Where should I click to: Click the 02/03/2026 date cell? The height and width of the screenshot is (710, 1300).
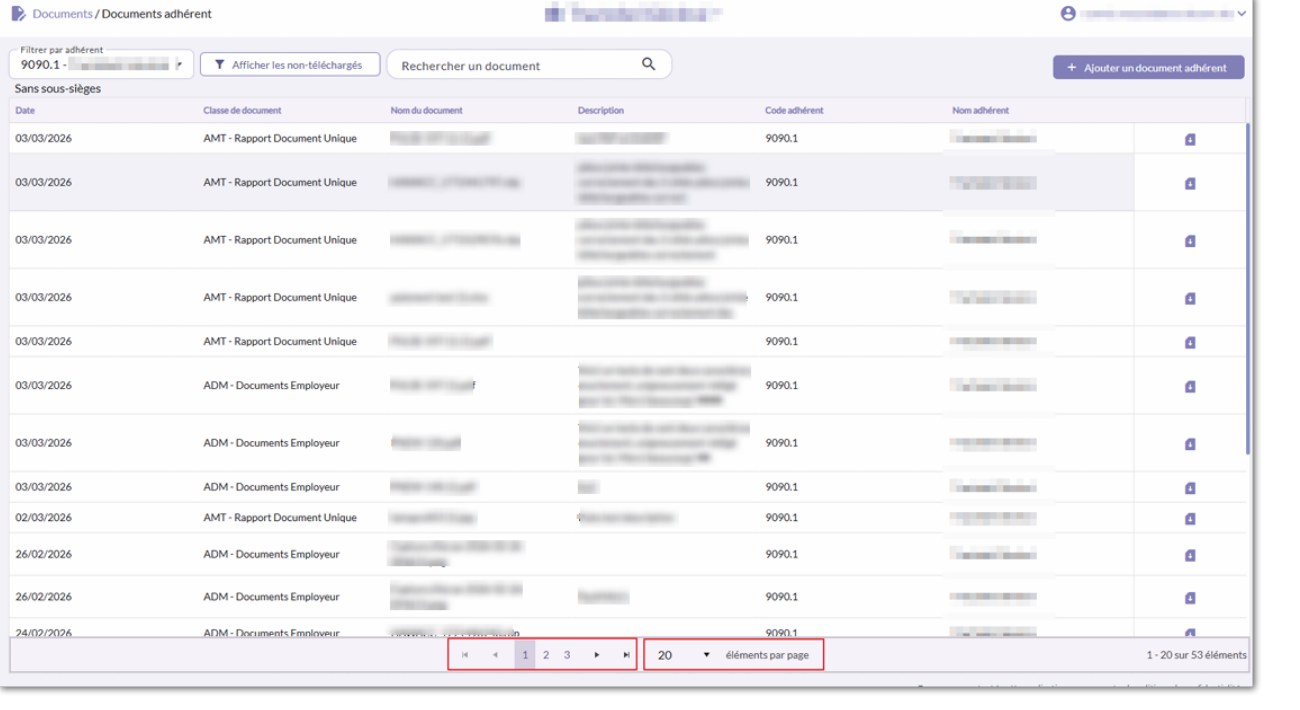pyautogui.click(x=43, y=518)
